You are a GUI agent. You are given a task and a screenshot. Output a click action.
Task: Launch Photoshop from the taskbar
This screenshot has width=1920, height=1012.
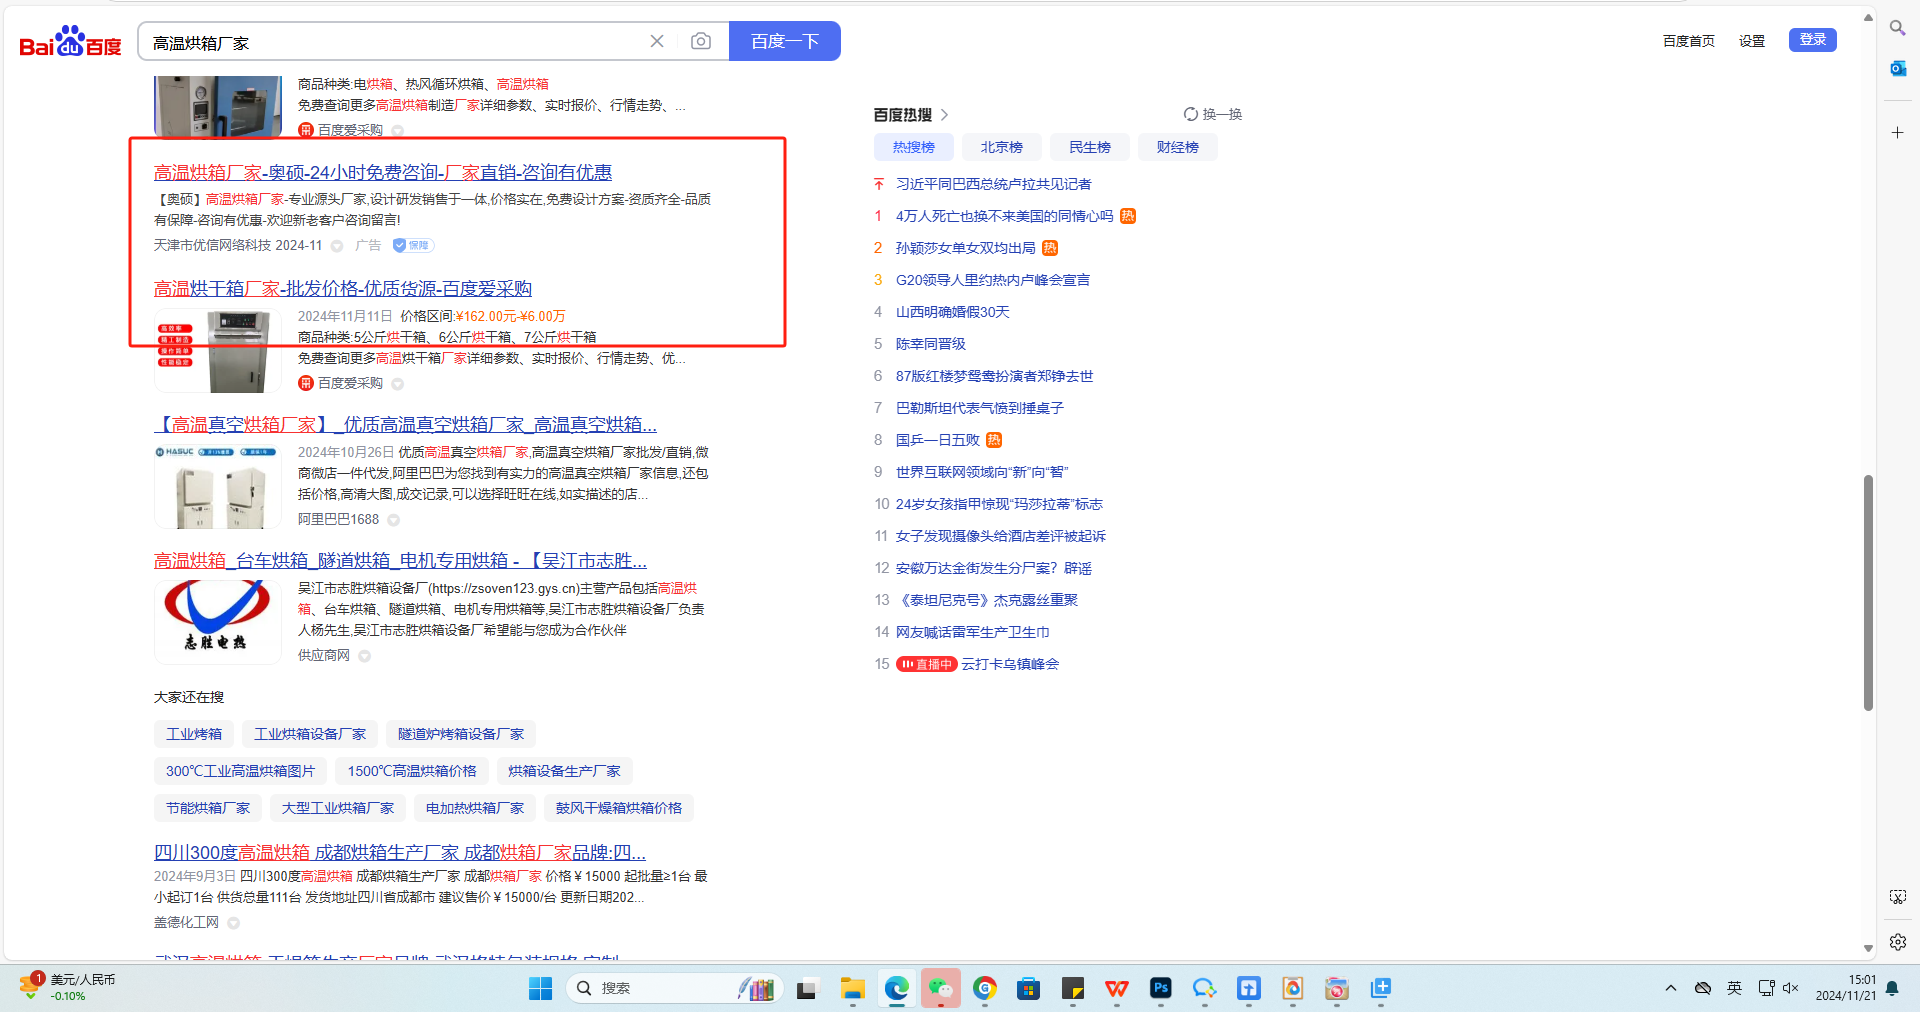[1160, 988]
